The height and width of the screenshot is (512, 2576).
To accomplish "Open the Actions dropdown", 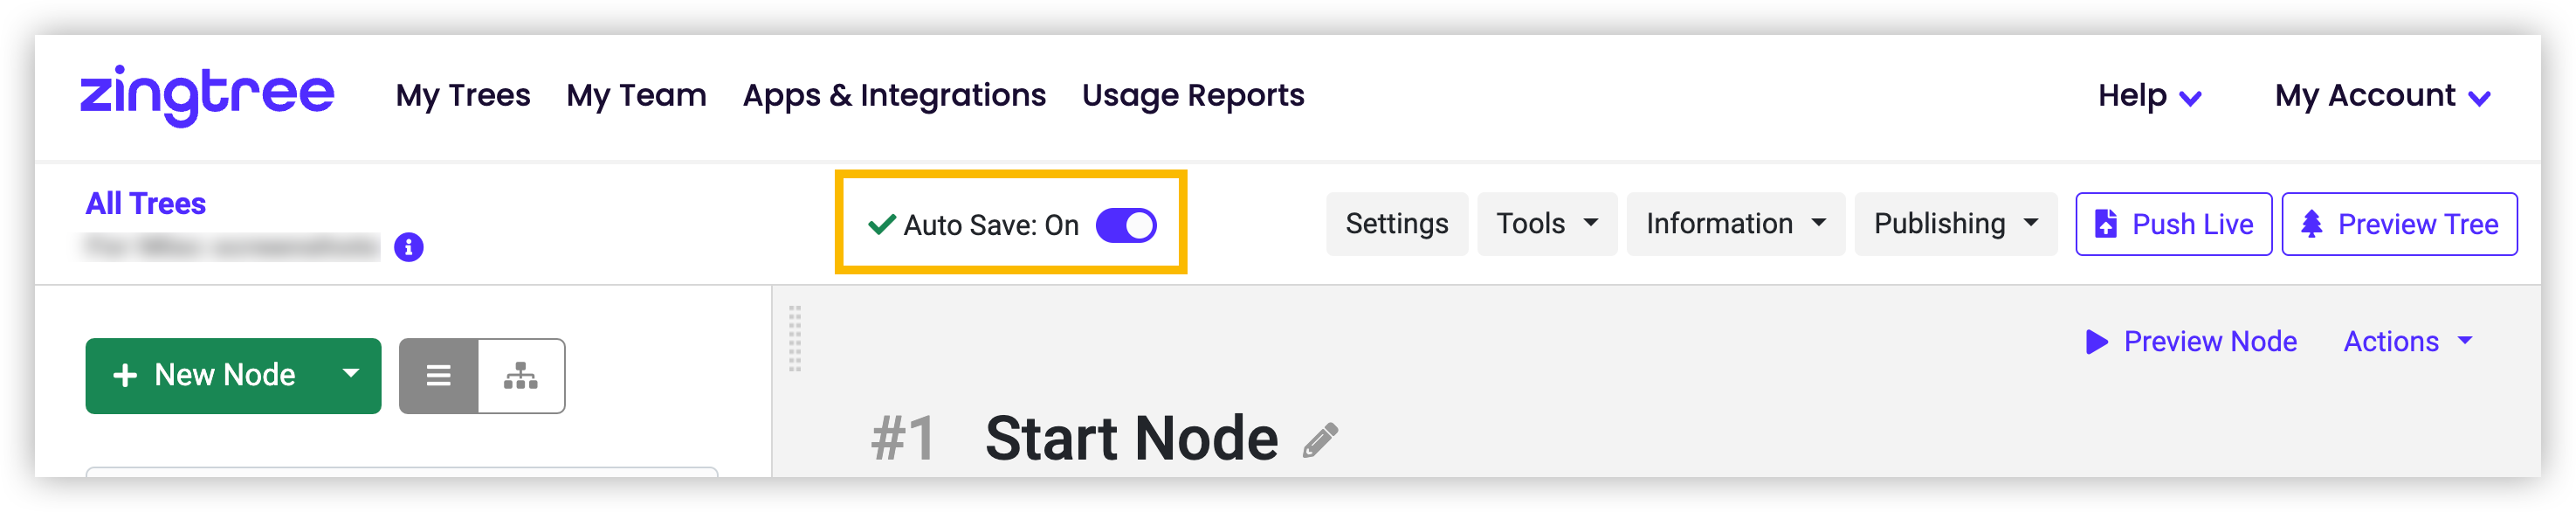I will click(2408, 342).
